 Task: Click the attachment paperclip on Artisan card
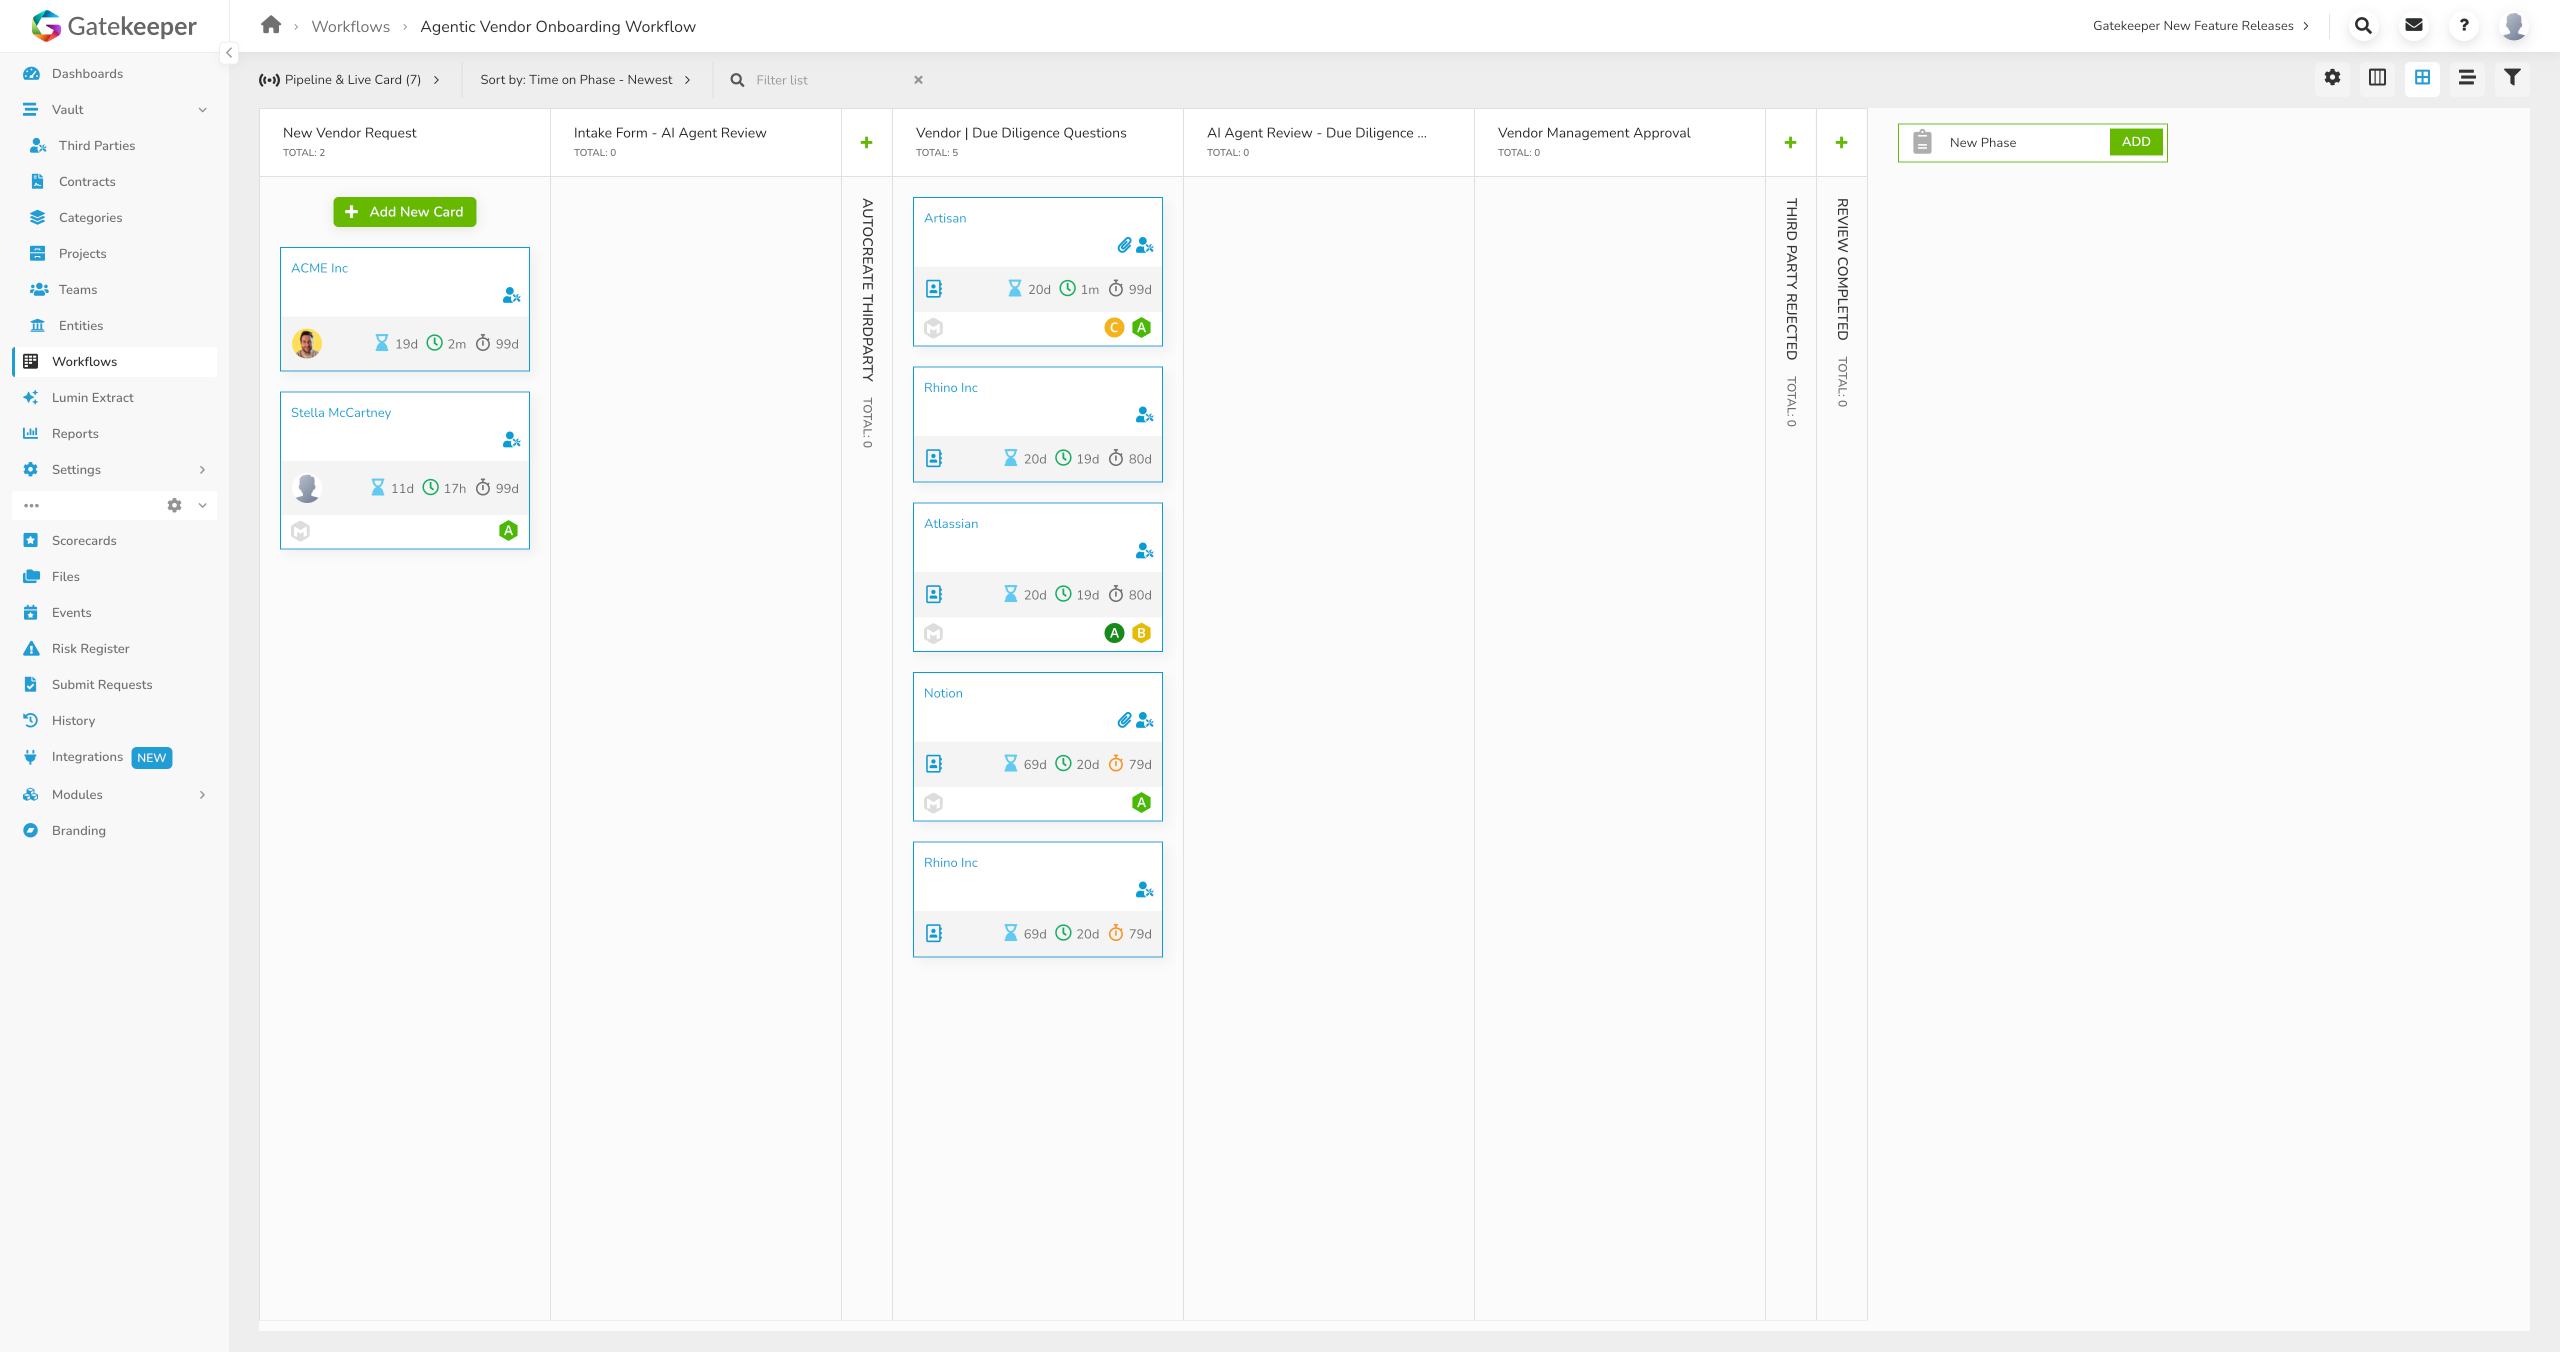click(1124, 246)
